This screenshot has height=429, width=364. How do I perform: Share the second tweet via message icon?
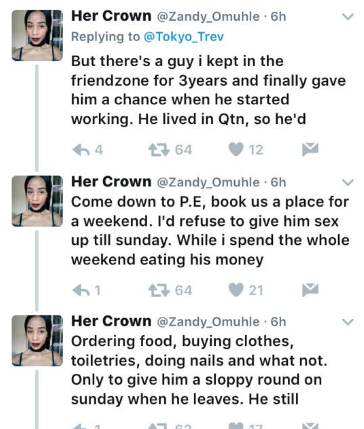(x=310, y=290)
